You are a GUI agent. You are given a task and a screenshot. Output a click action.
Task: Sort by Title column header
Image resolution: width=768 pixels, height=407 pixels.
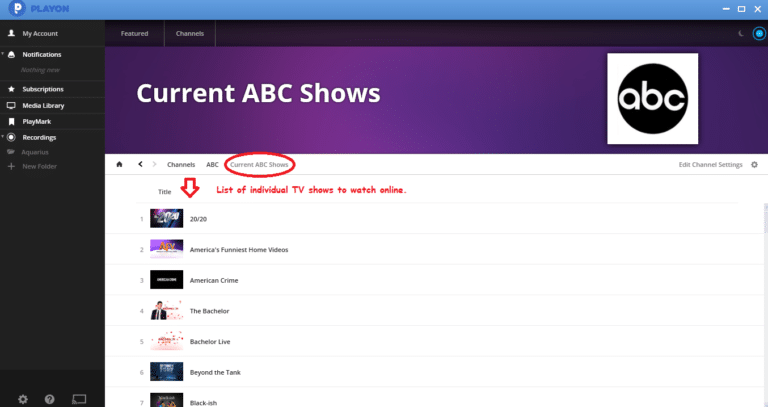point(165,192)
